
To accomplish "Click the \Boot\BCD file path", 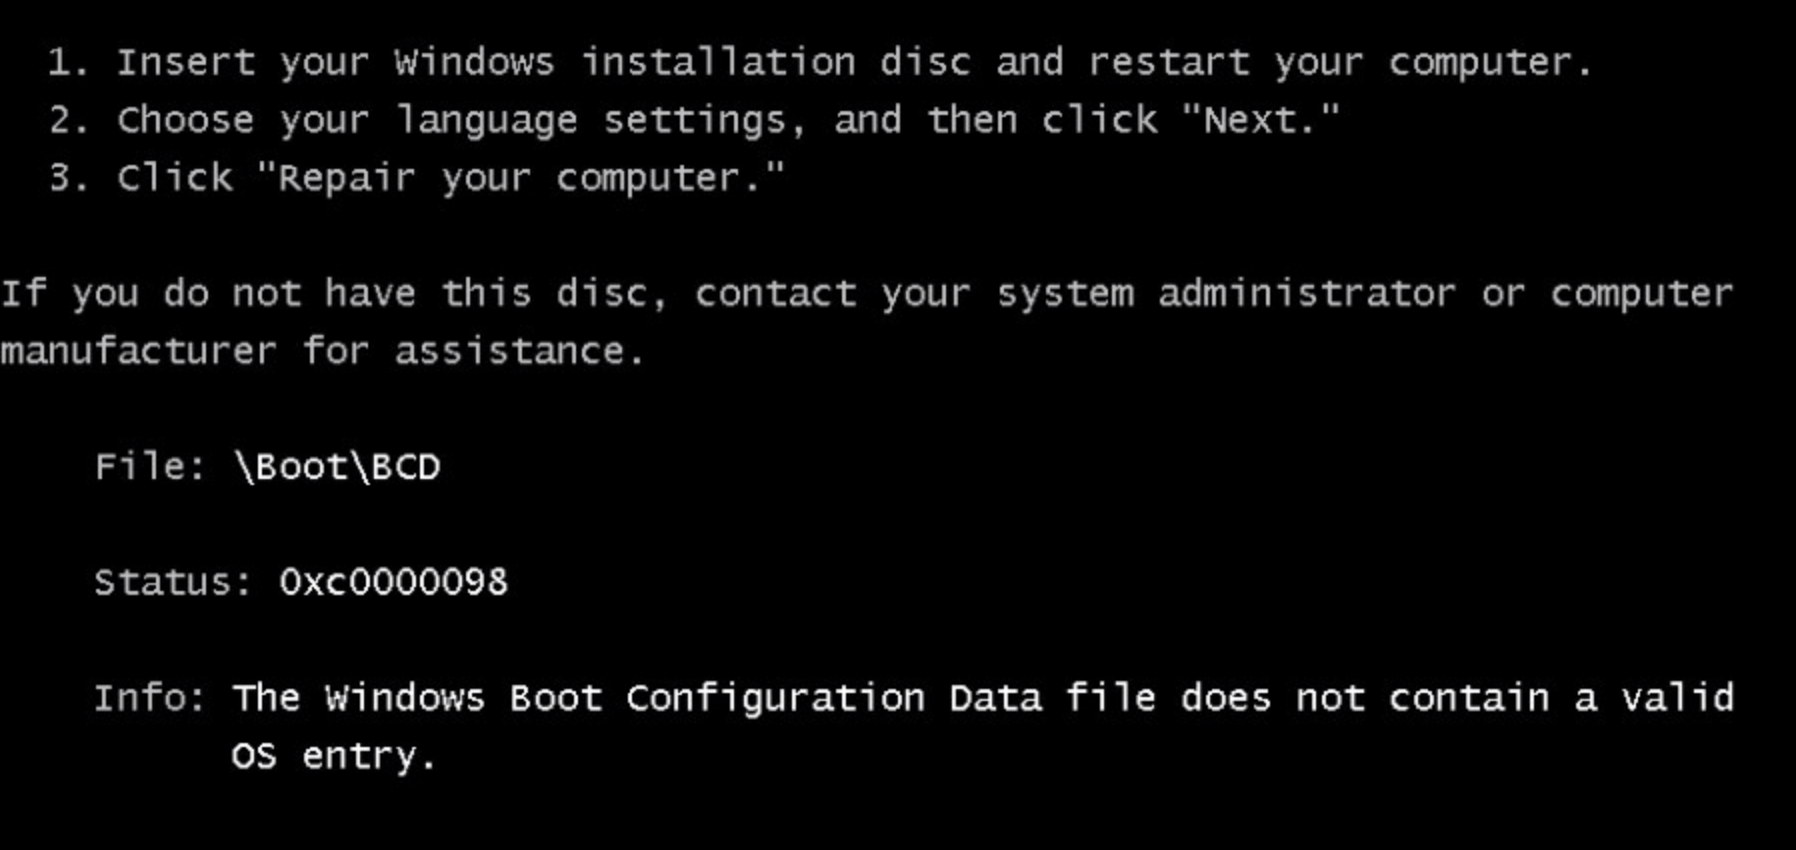I will point(337,467).
